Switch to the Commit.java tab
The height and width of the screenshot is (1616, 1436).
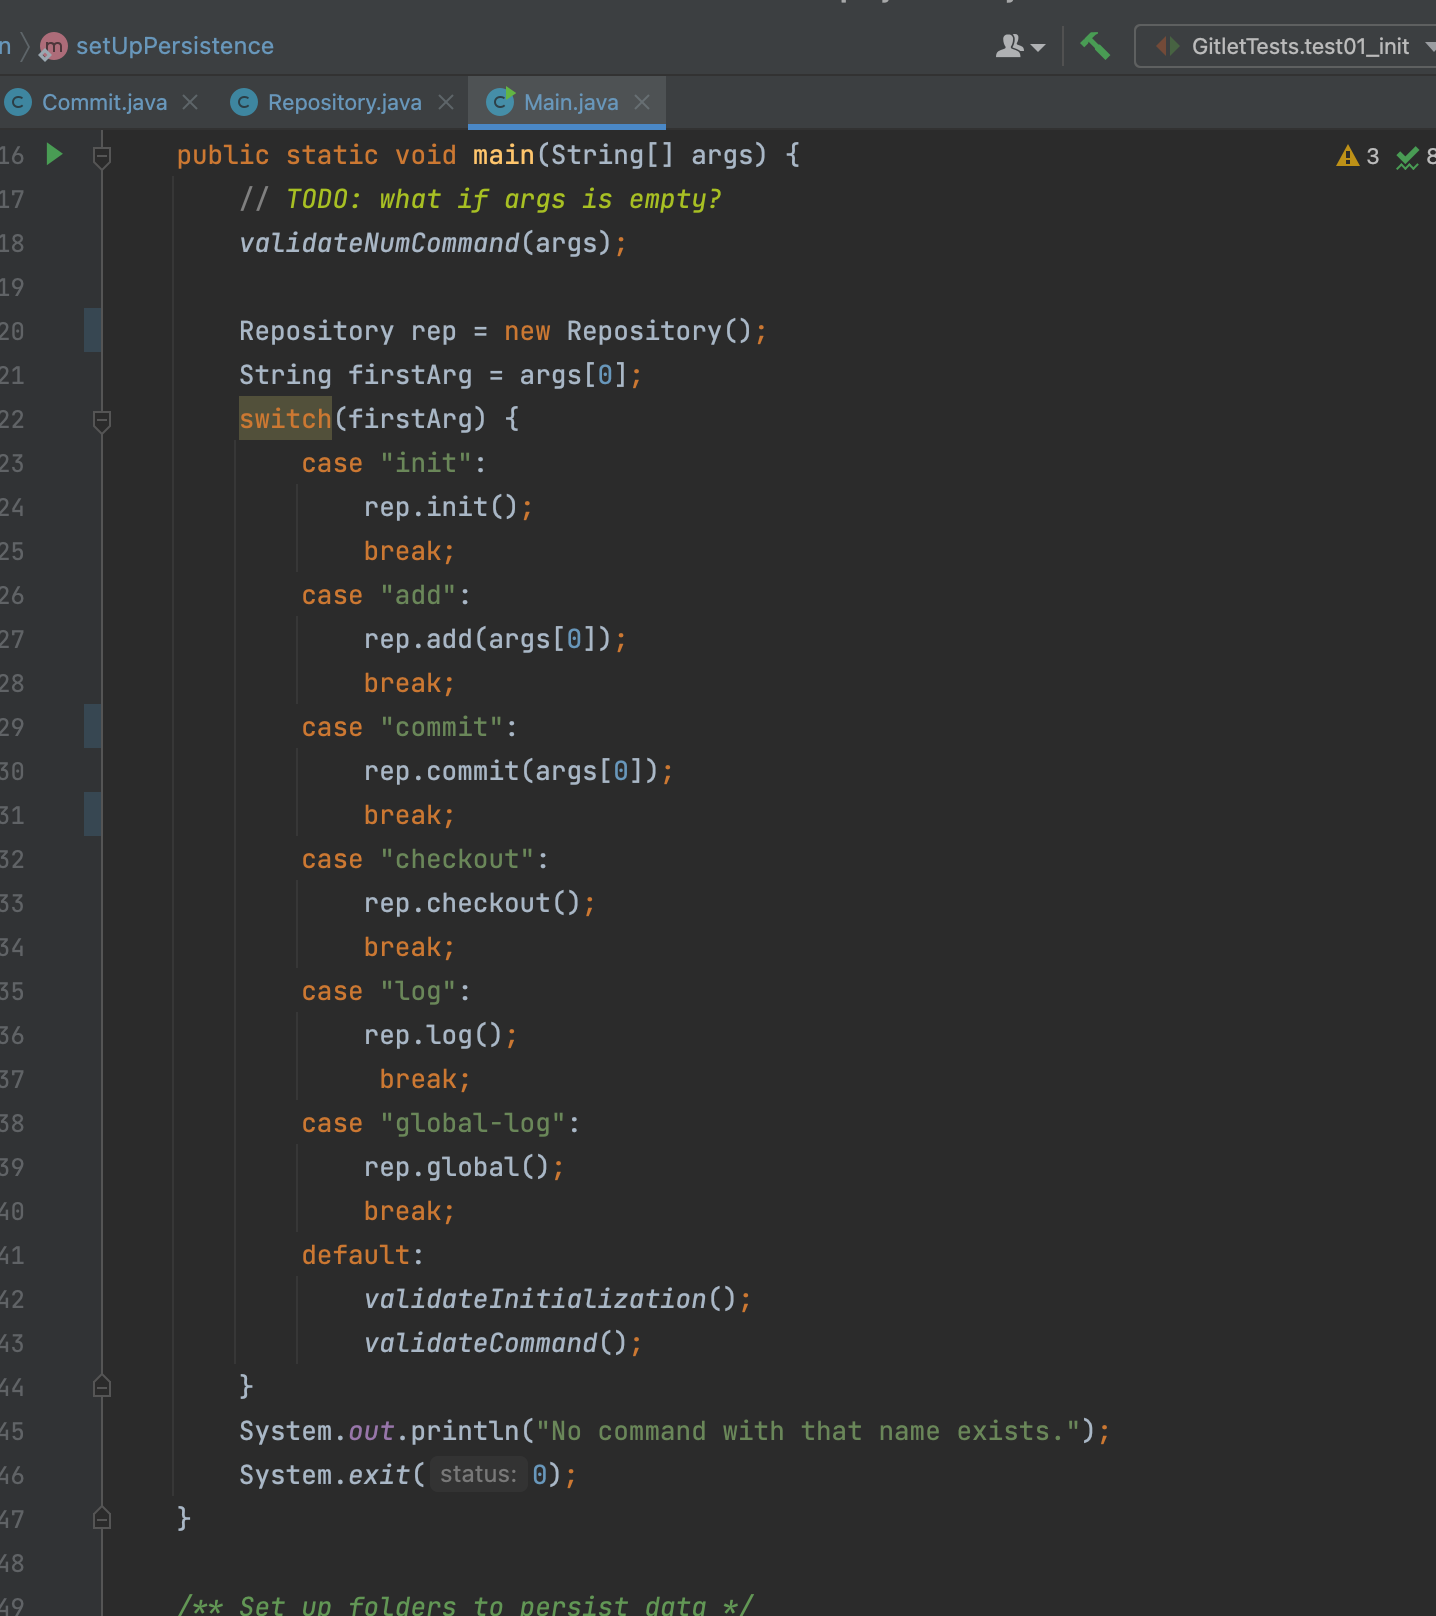coord(104,102)
